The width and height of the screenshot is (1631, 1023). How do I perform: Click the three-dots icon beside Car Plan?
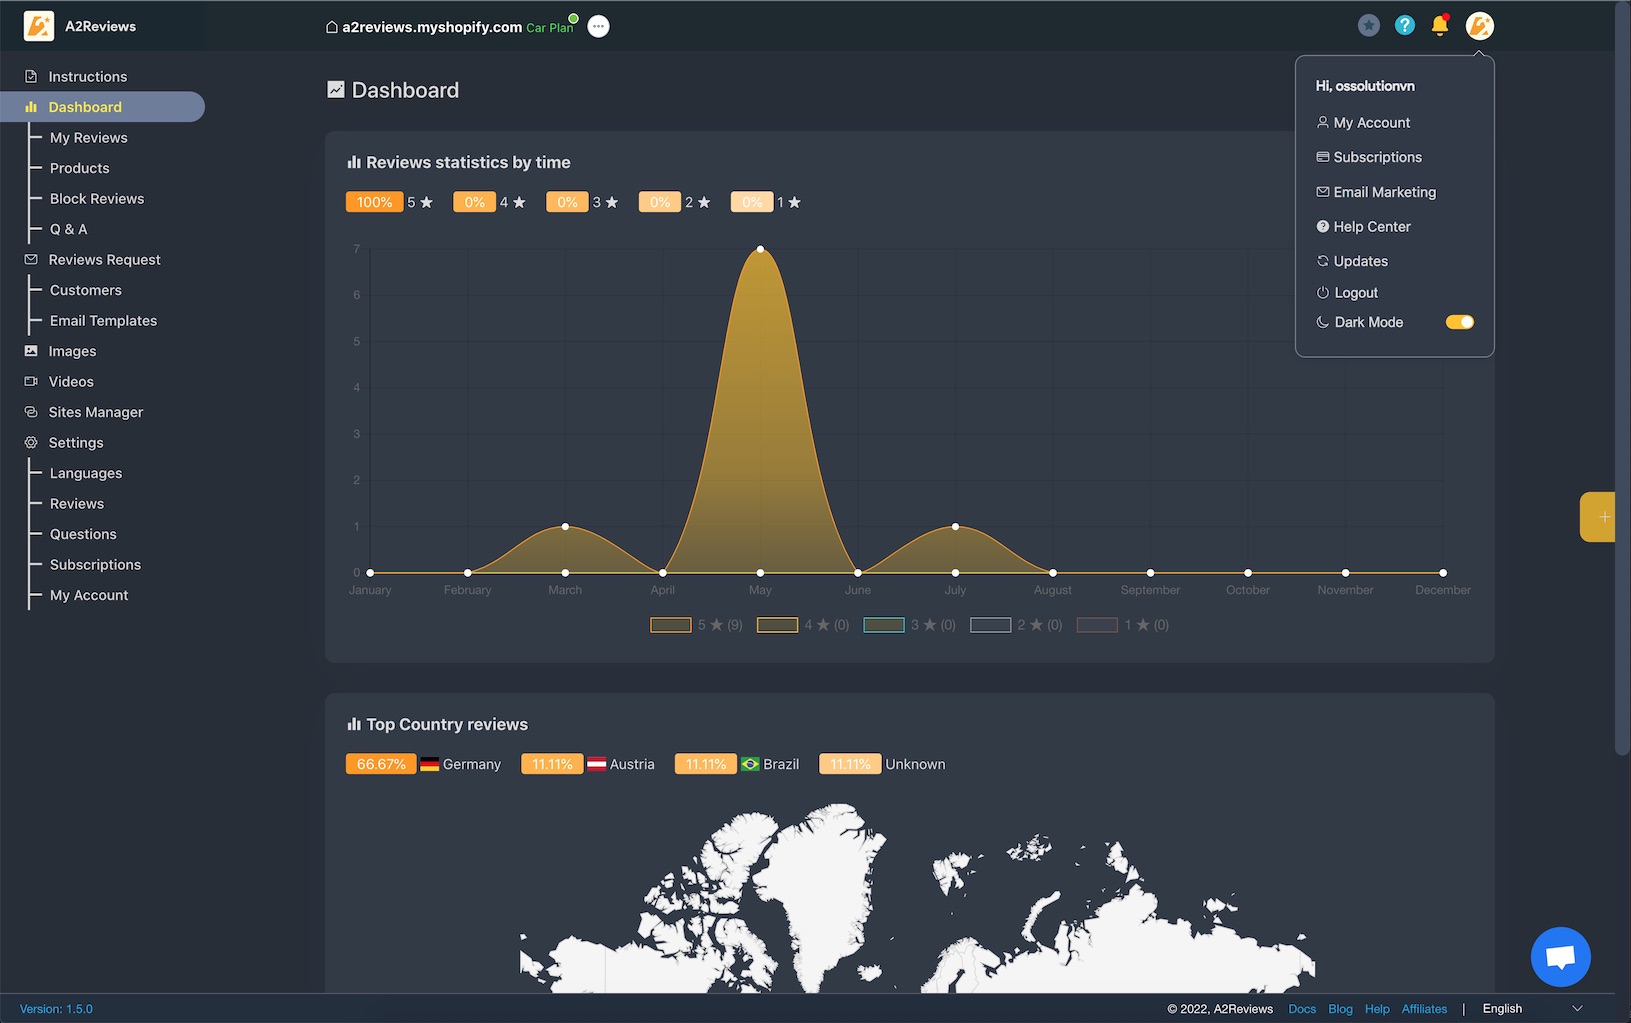598,27
